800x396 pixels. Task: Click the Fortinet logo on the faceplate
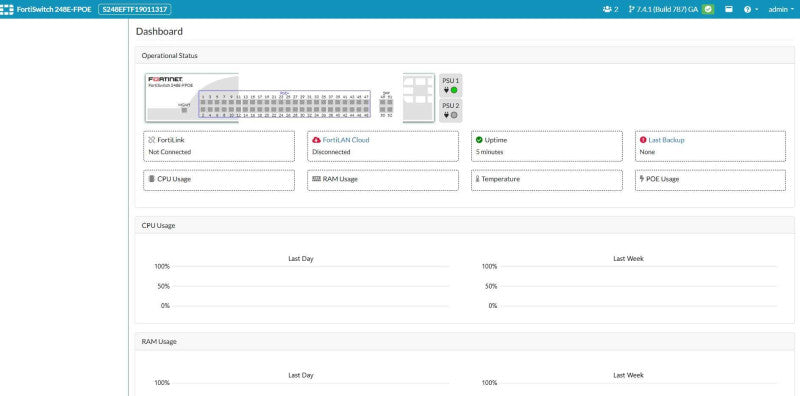pos(165,79)
